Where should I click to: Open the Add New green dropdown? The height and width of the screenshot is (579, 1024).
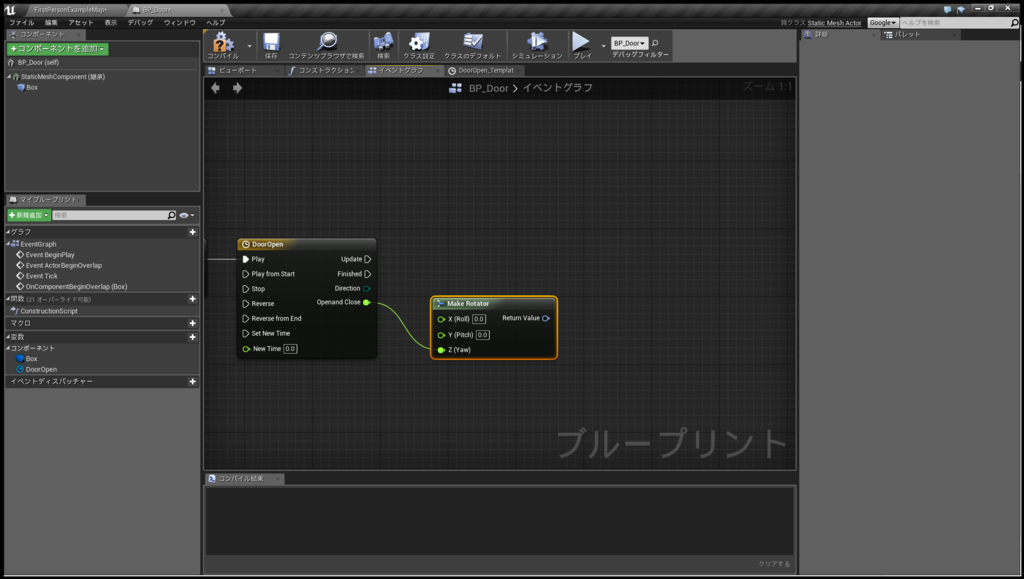pyautogui.click(x=29, y=215)
